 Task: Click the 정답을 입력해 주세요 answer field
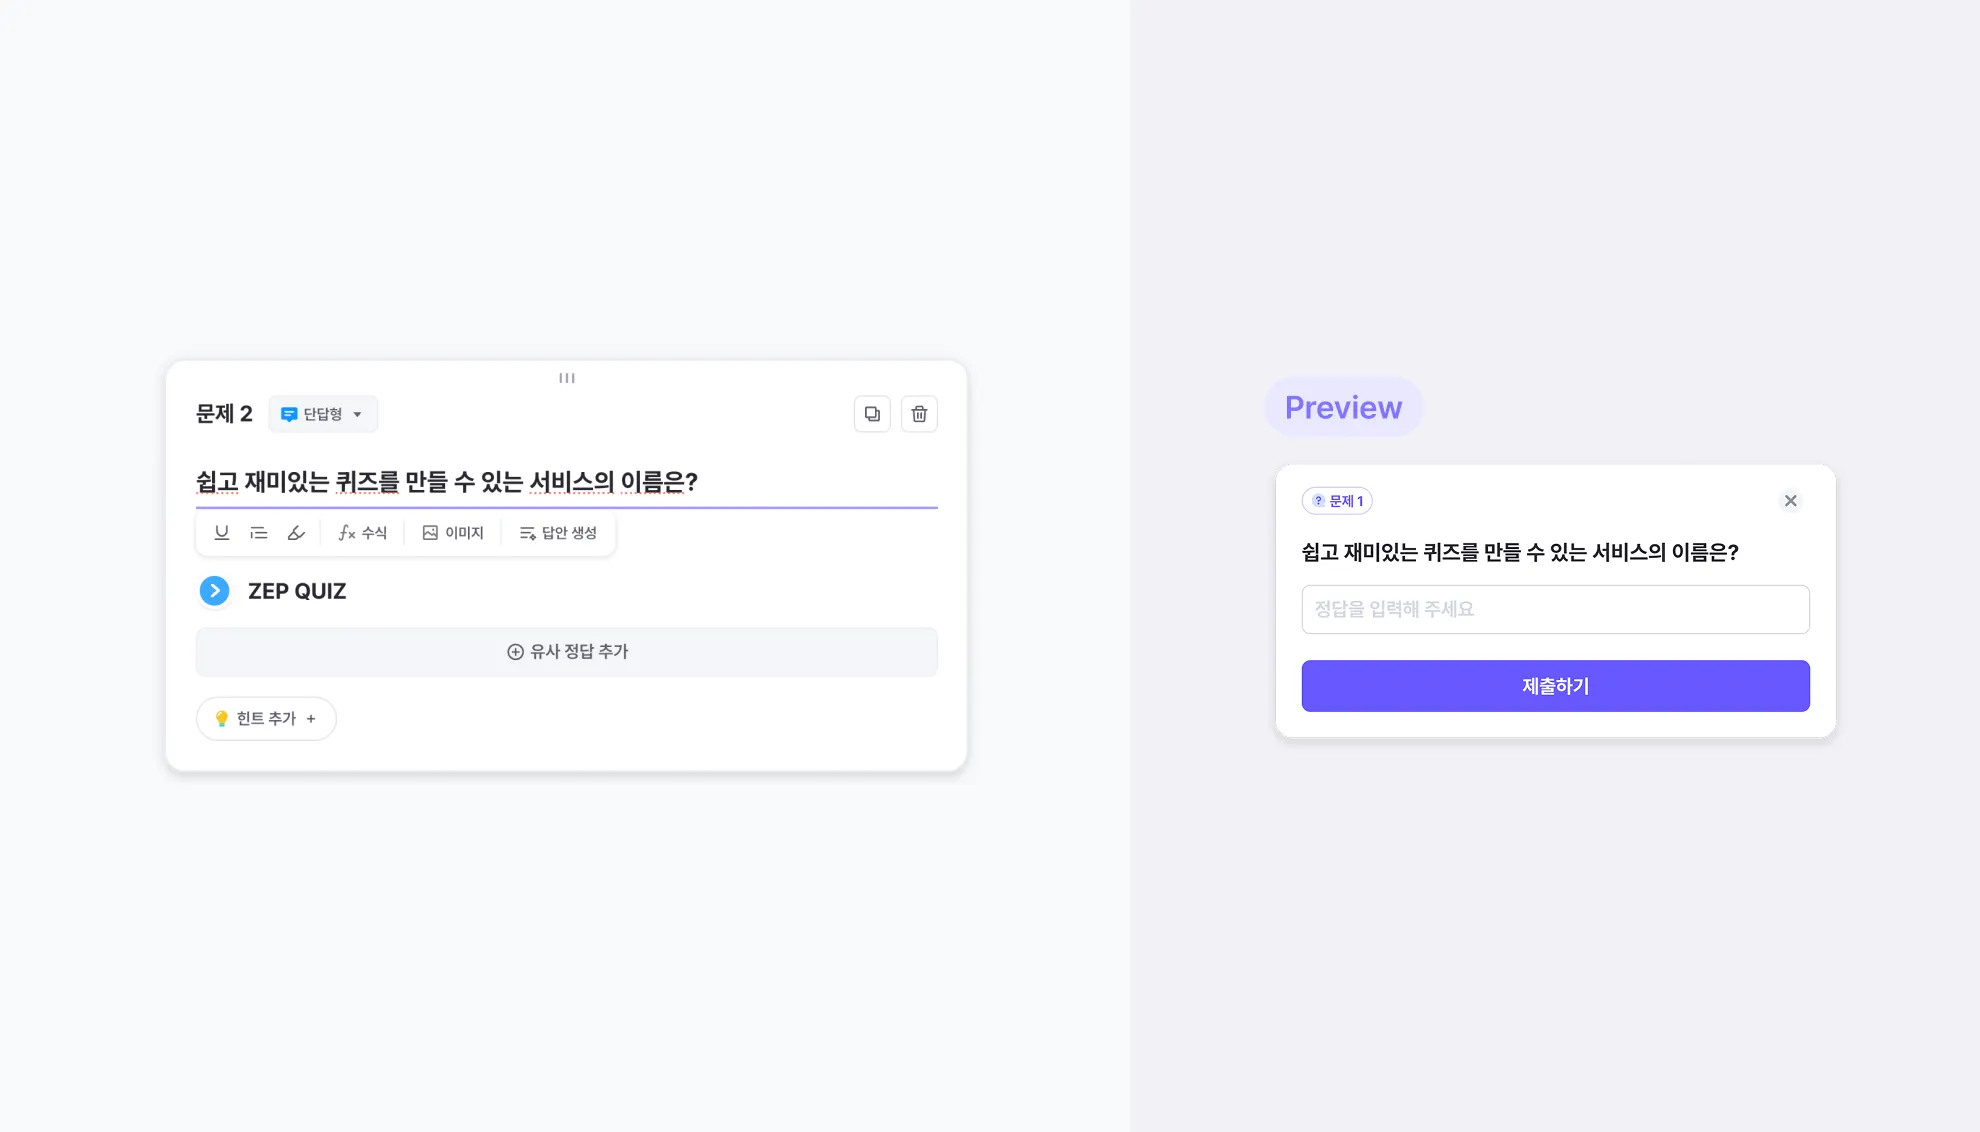[x=1555, y=609]
